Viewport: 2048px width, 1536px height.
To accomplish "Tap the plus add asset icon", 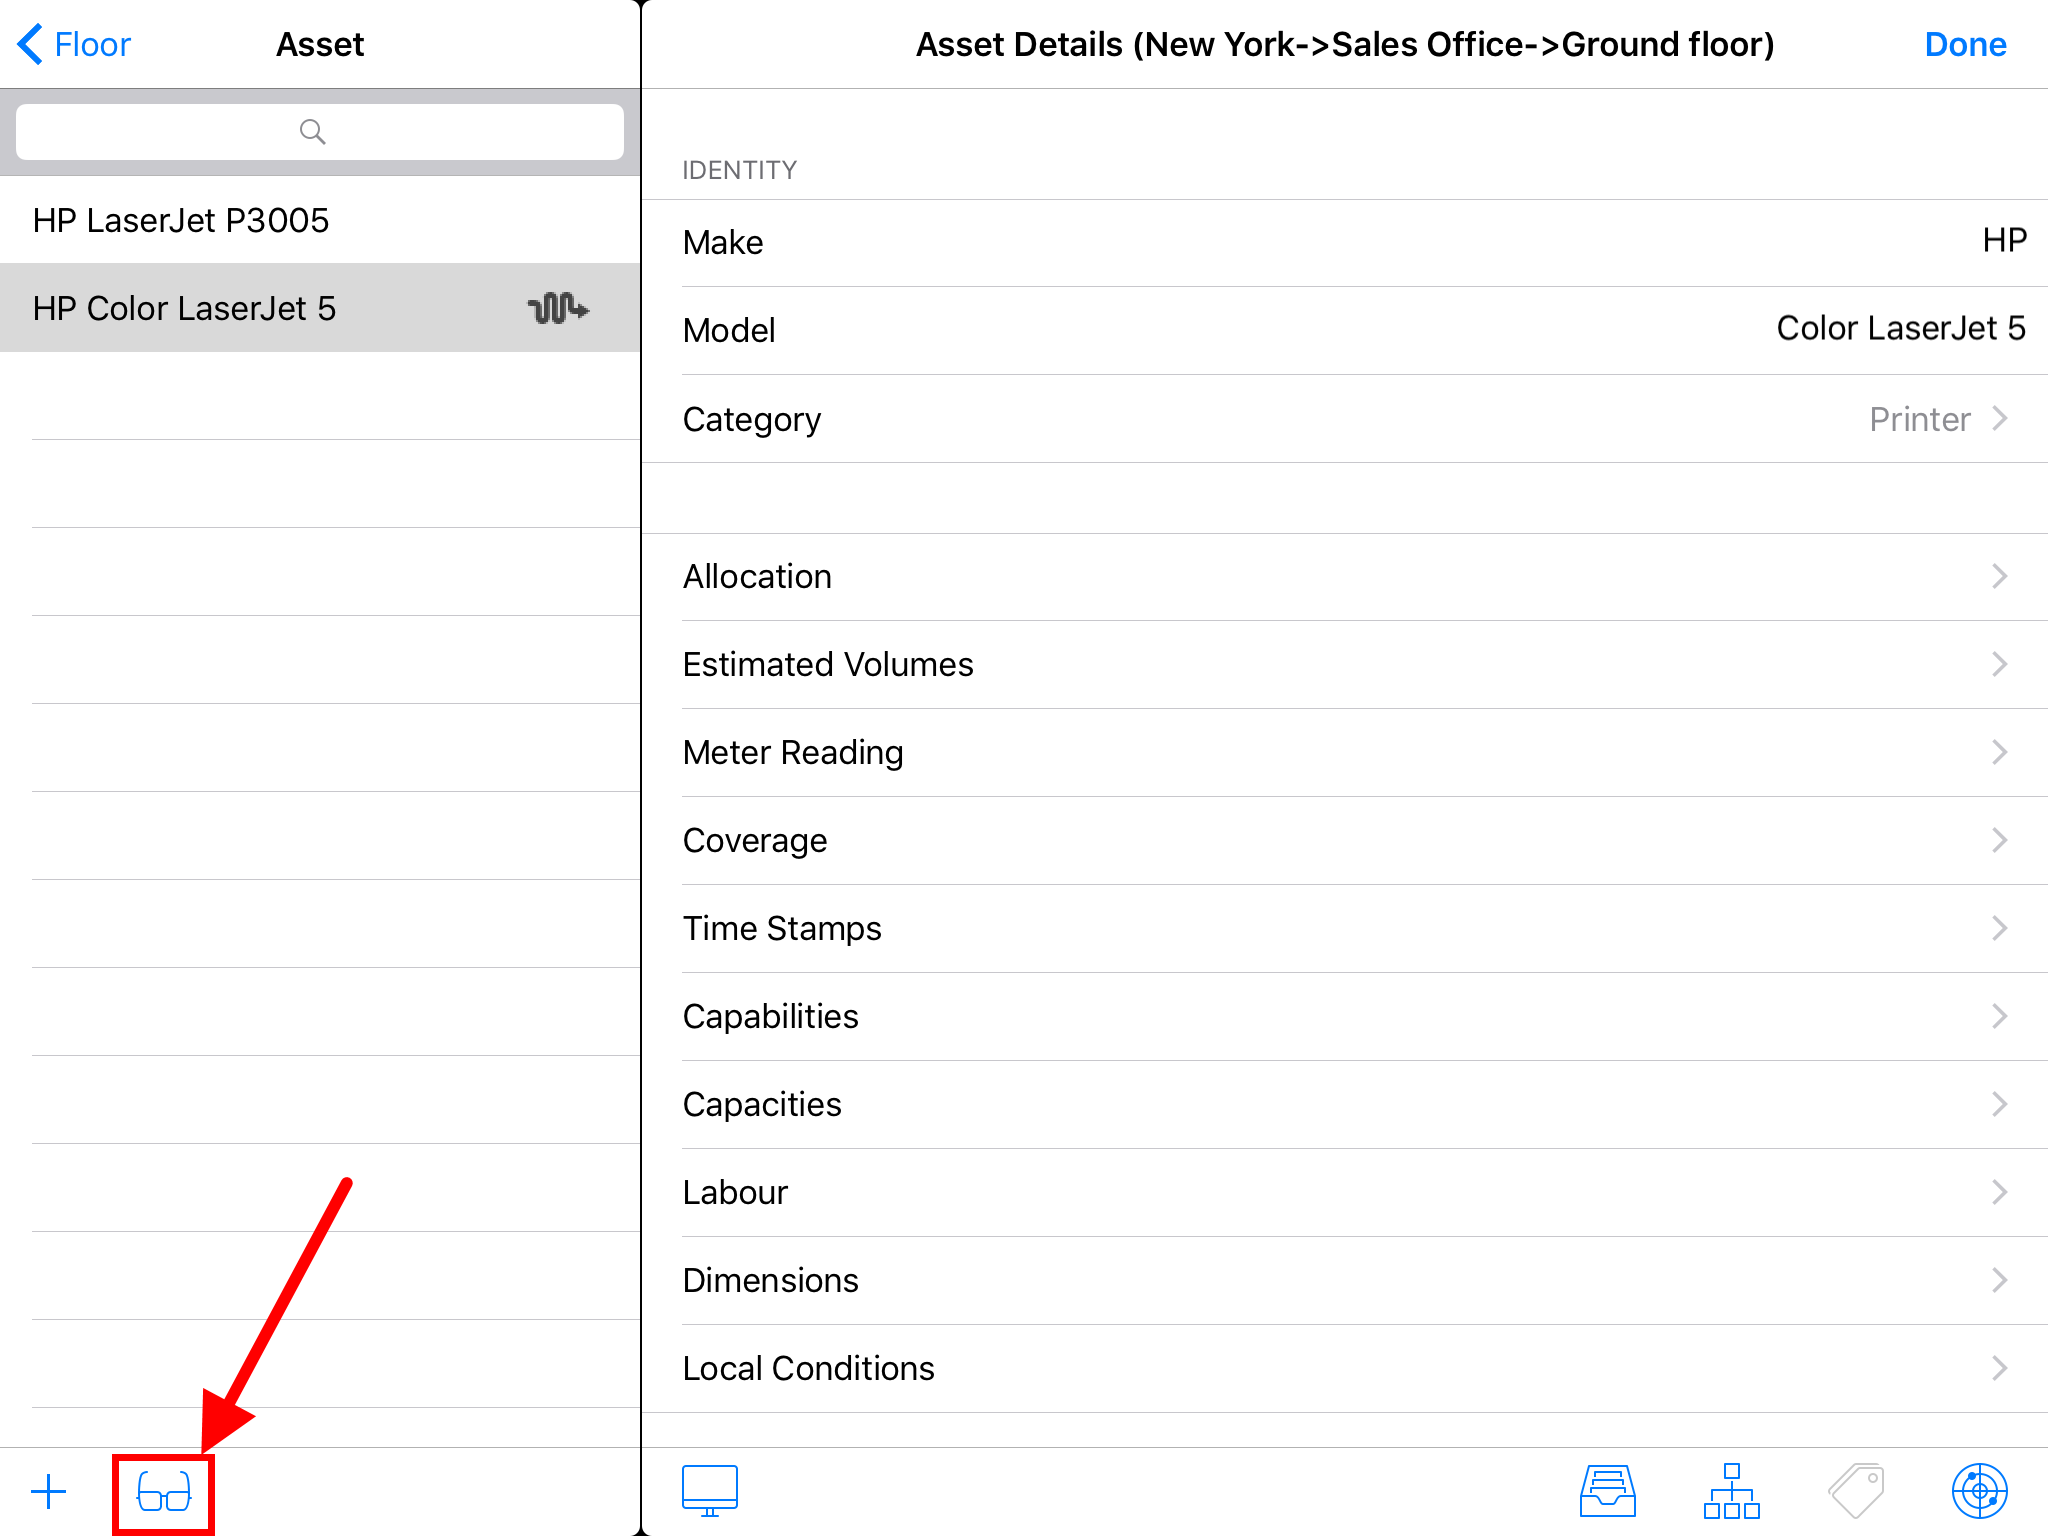I will [x=48, y=1492].
